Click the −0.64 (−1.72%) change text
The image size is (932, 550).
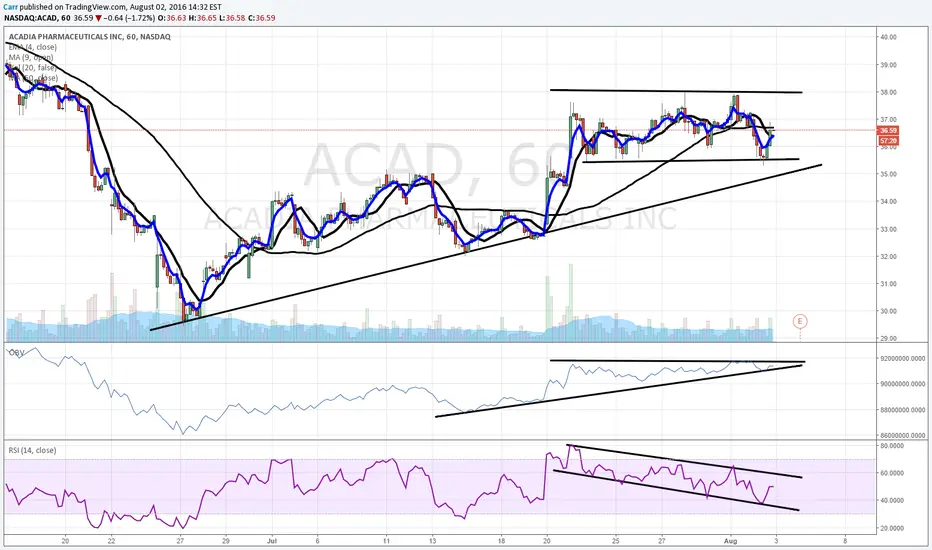tap(130, 18)
